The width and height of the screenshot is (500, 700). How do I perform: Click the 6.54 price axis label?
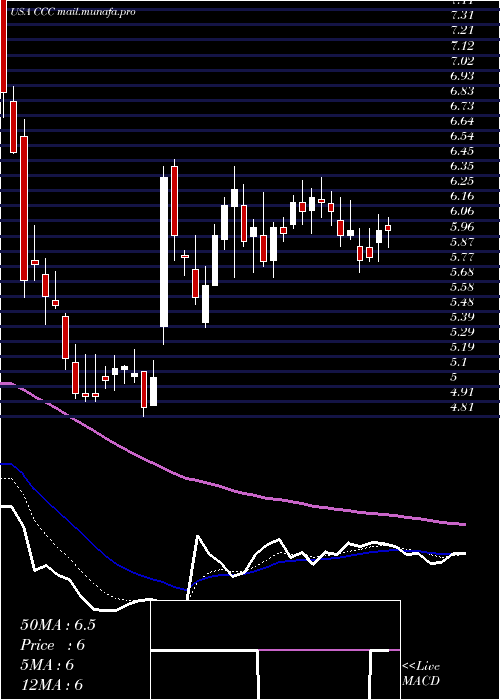click(x=462, y=136)
